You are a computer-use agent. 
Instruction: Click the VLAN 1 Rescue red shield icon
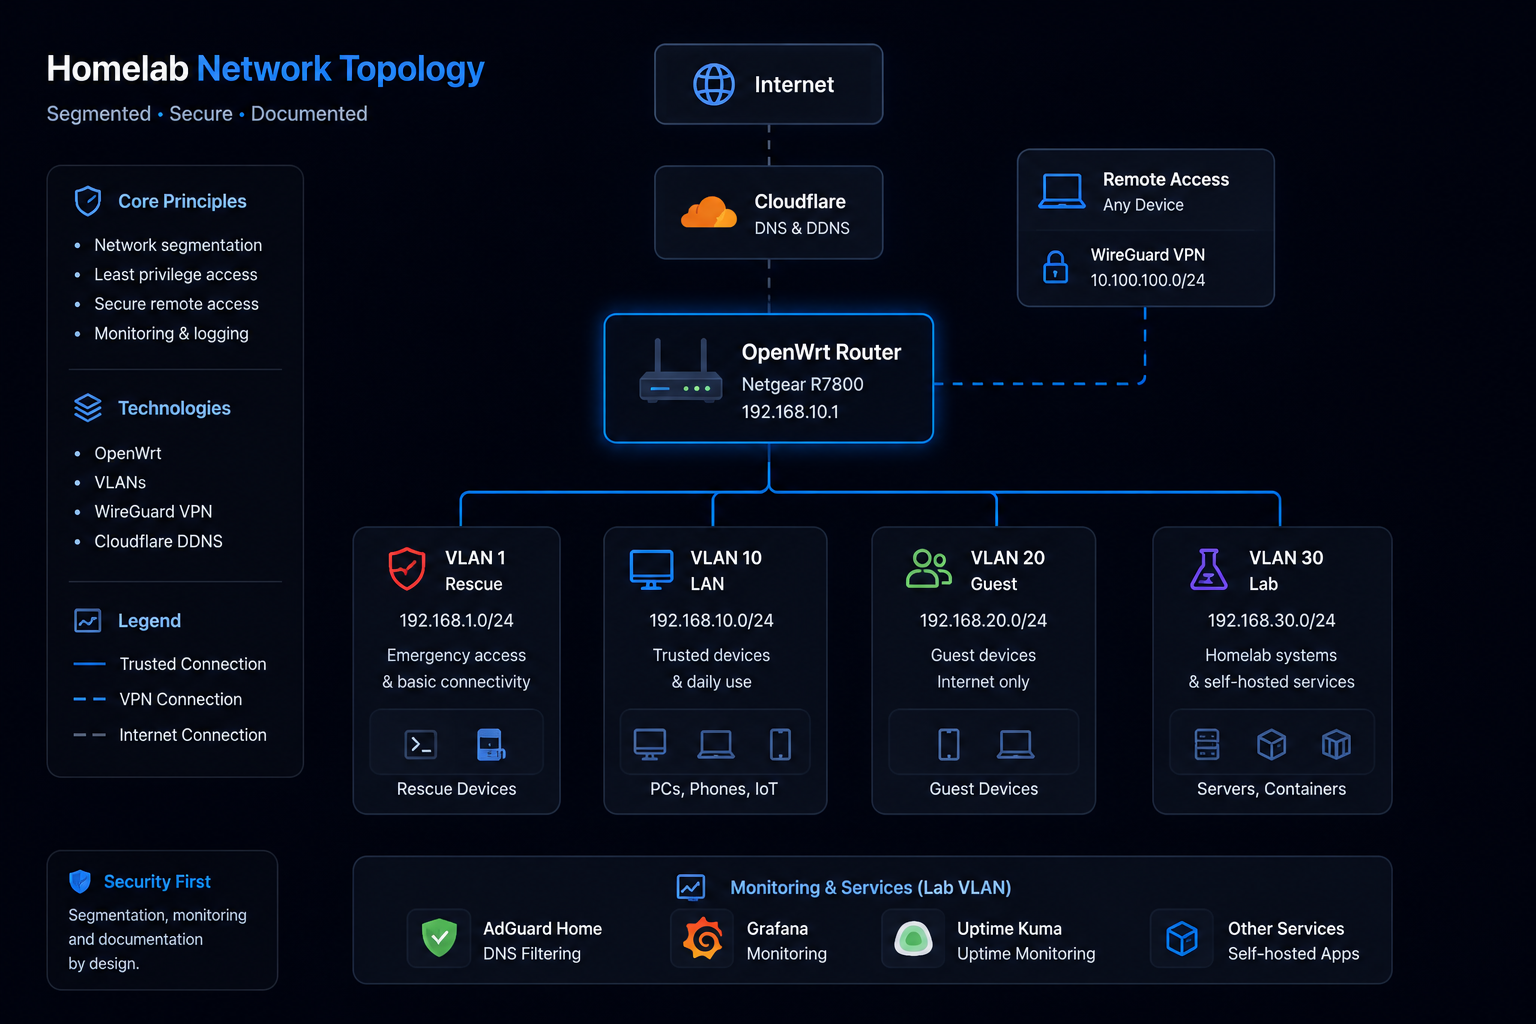(407, 569)
